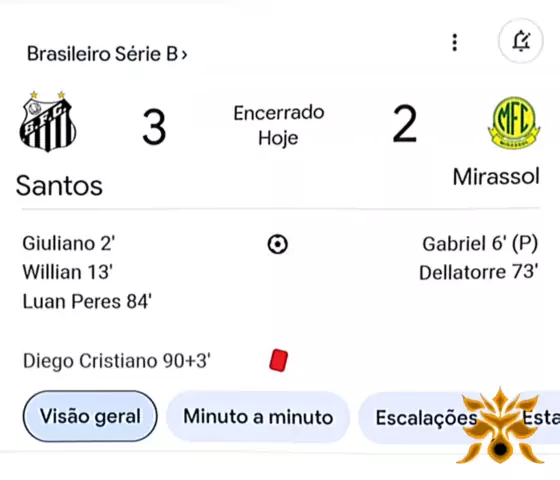The image size is (560, 480).
Task: Click the red card icon
Action: [x=279, y=360]
